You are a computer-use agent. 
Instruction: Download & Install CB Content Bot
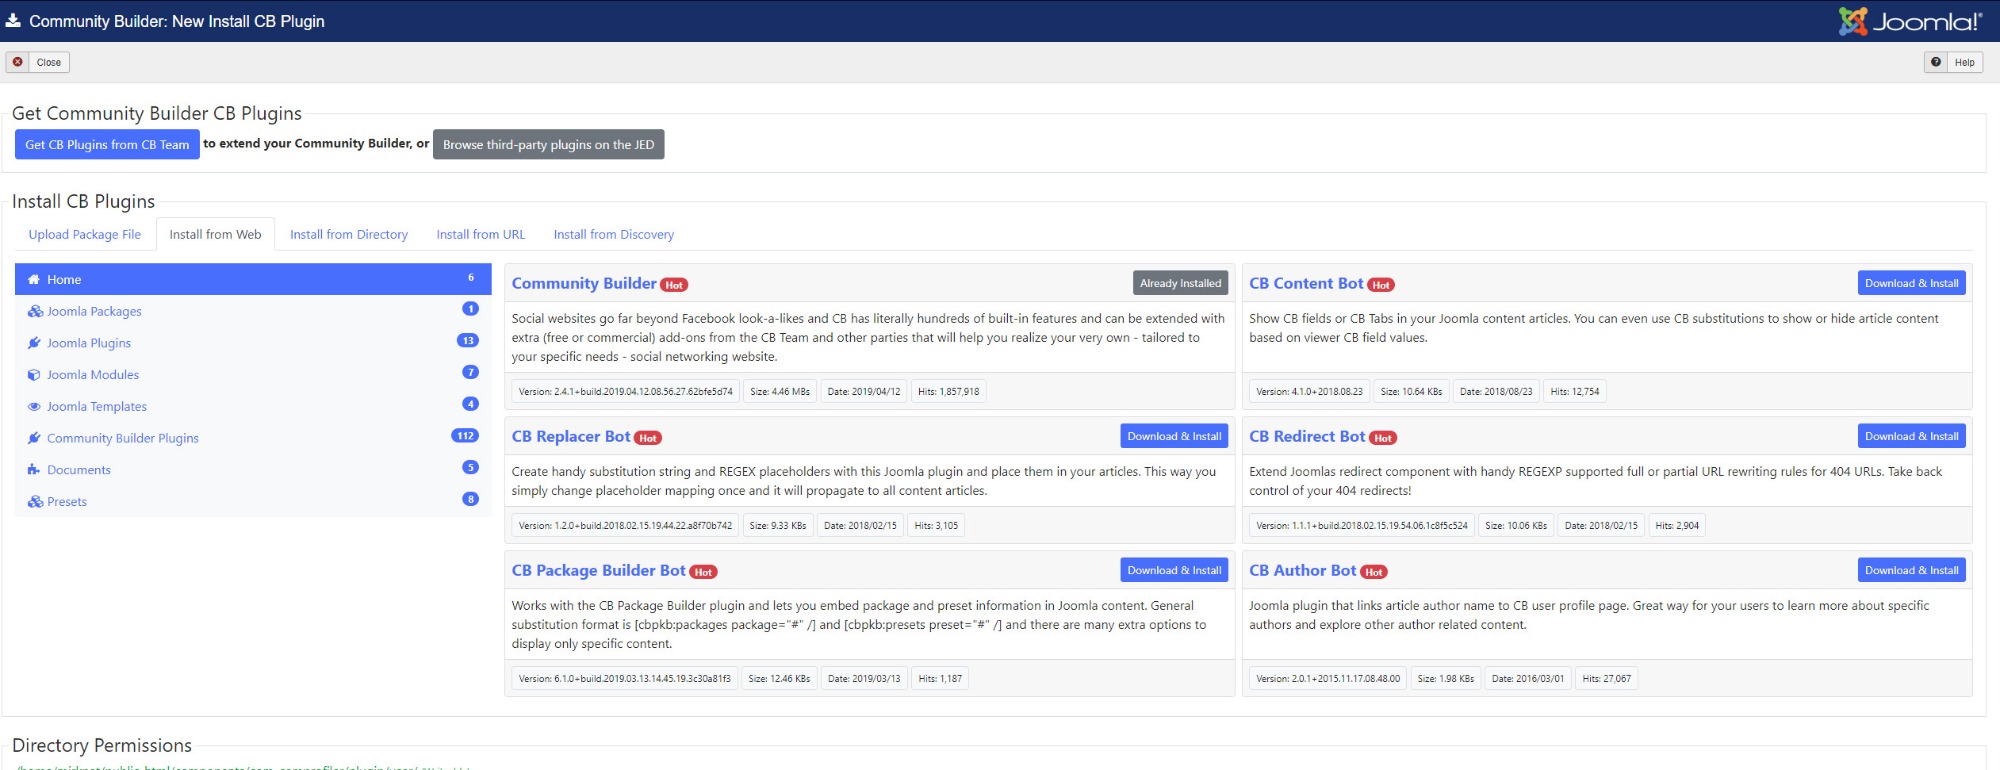pyautogui.click(x=1911, y=283)
